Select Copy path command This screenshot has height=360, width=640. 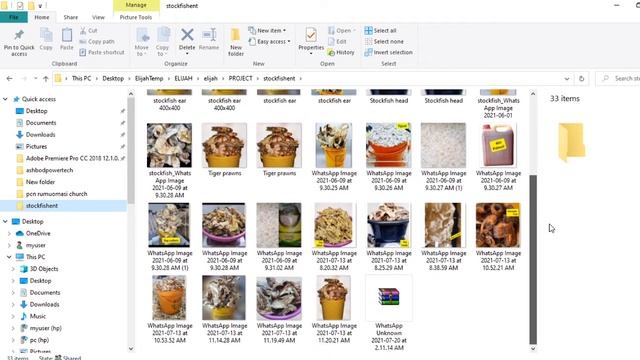pos(97,42)
